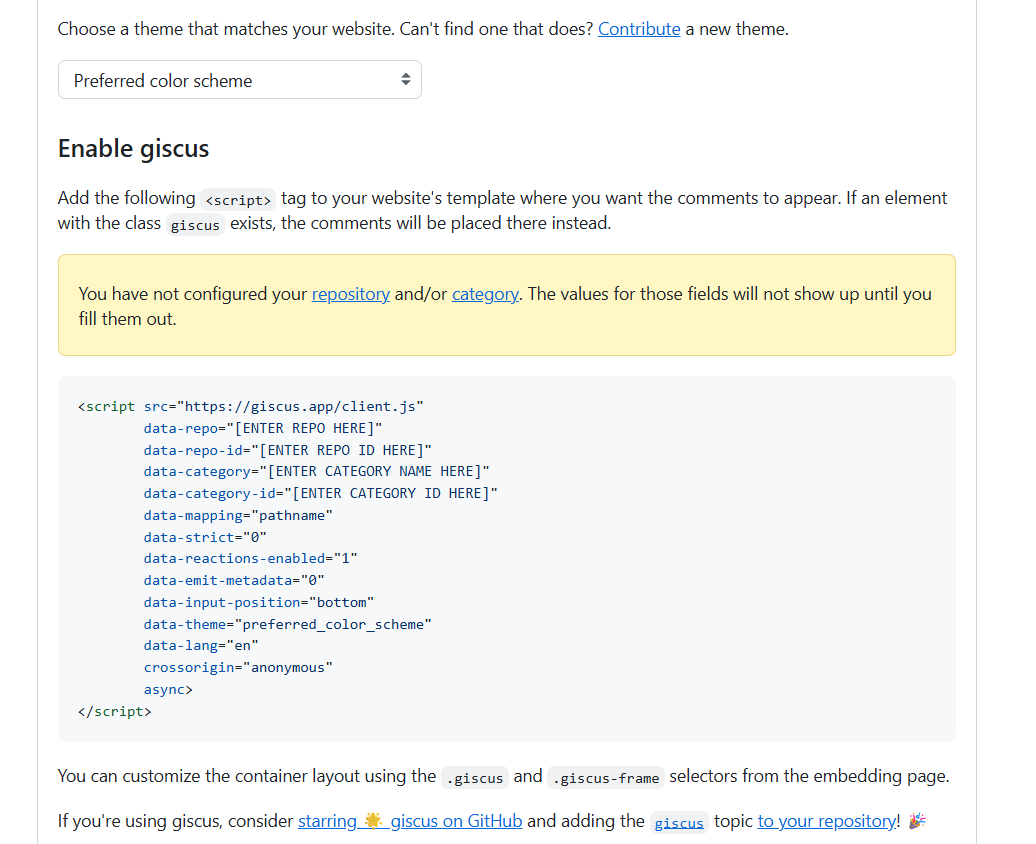Click the data-category-id code line
This screenshot has height=844, width=1036.
(320, 493)
